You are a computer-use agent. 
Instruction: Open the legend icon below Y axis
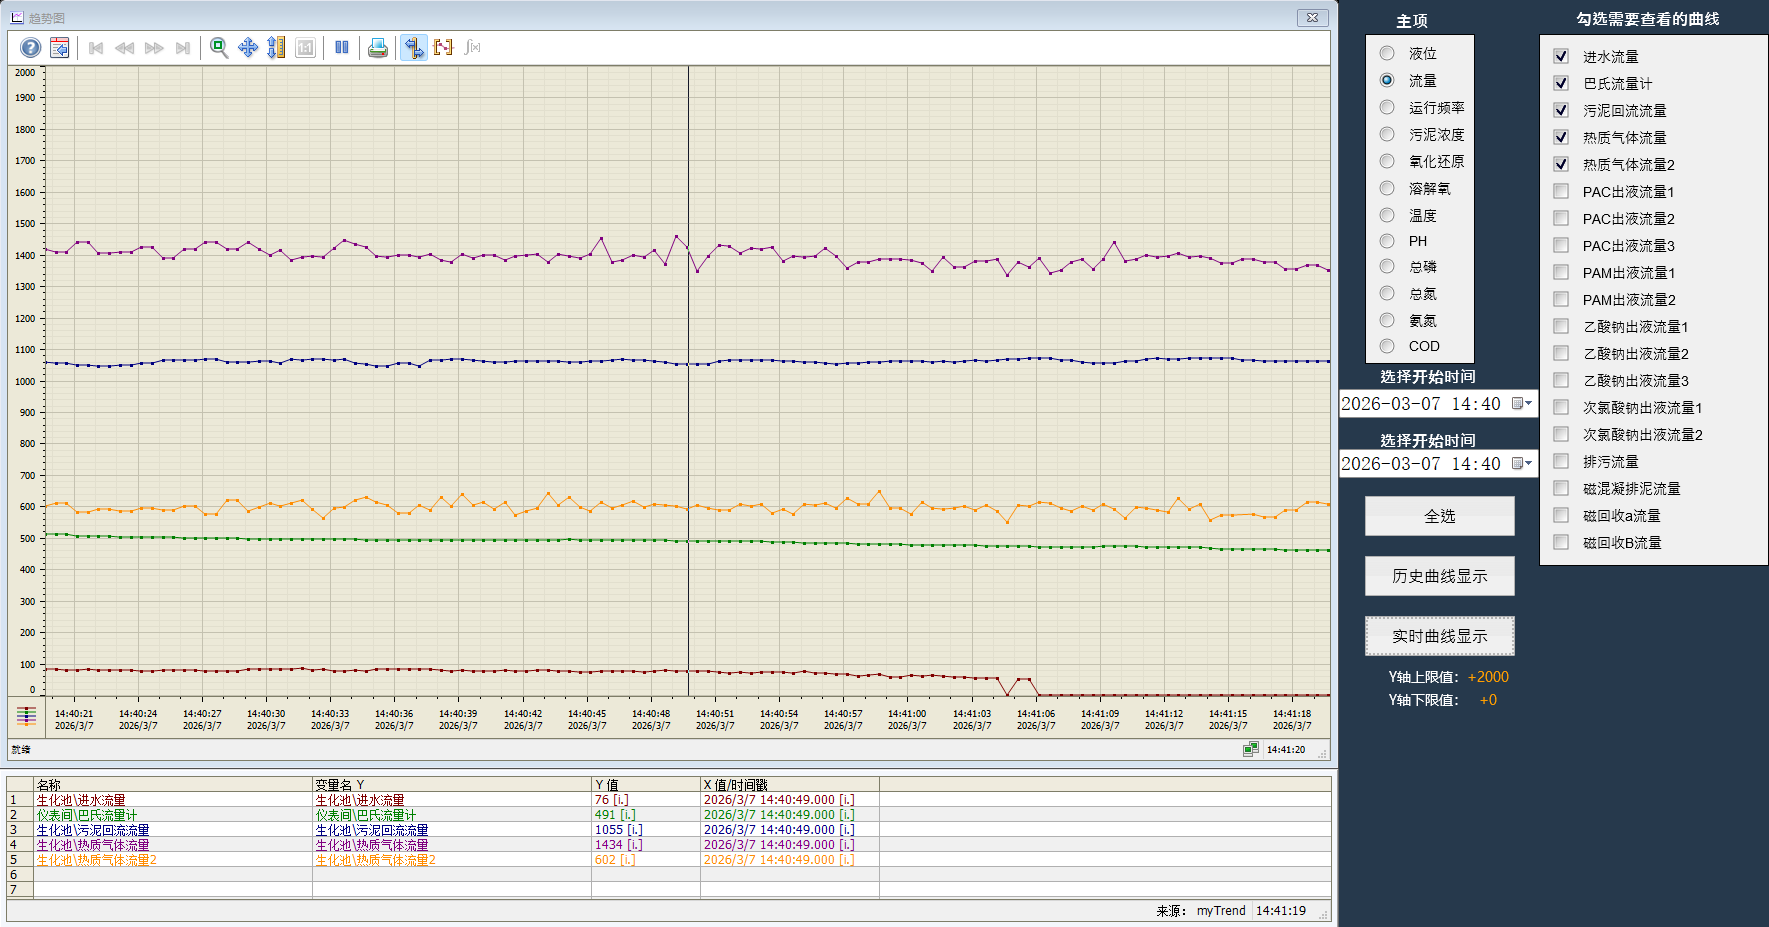[x=26, y=716]
